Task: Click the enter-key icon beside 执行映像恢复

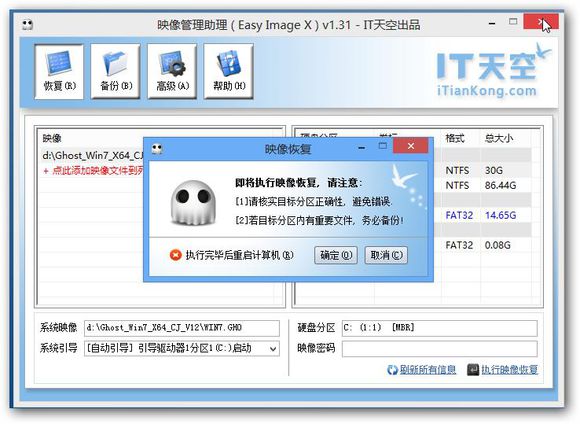Action: (473, 370)
